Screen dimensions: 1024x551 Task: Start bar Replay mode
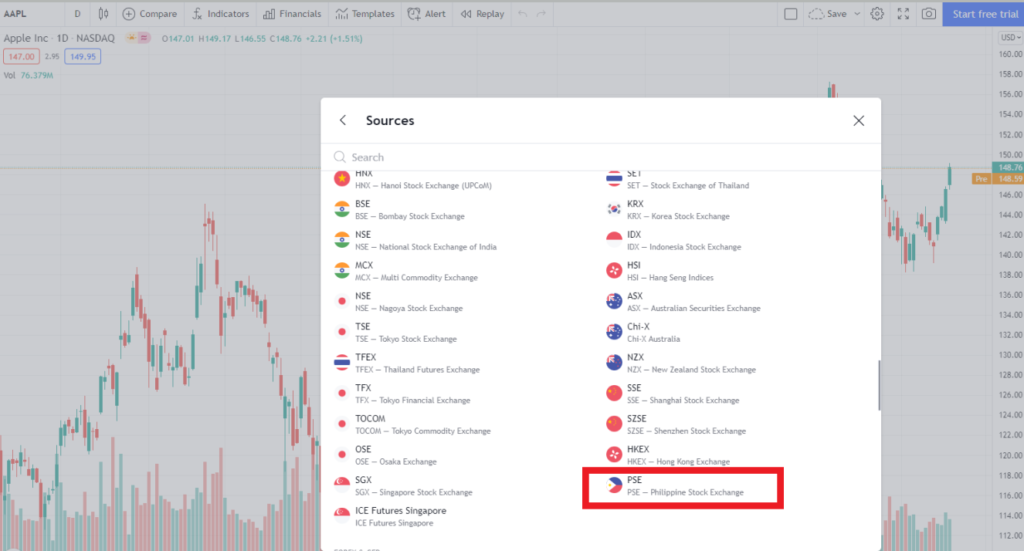coord(482,14)
